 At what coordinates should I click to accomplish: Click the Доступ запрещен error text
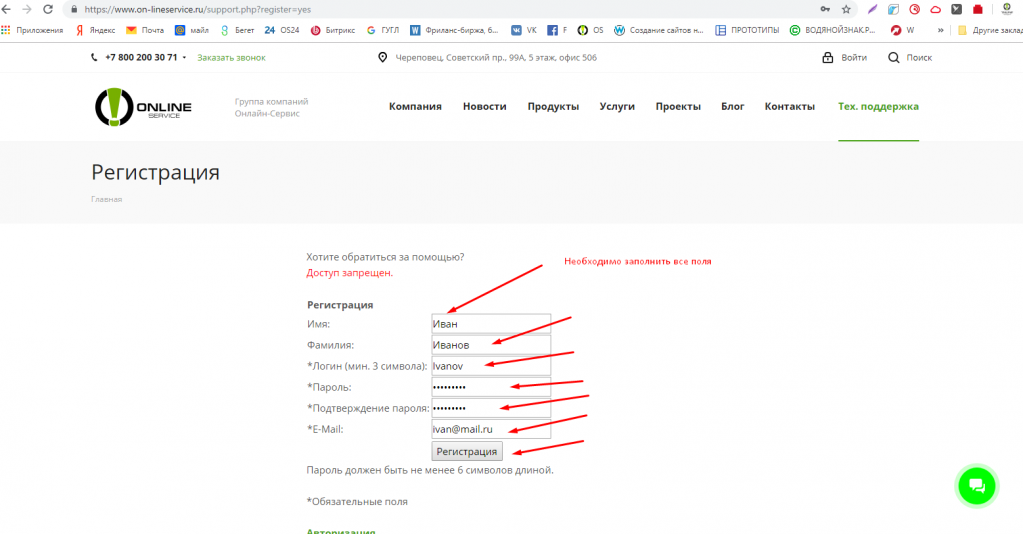tap(350, 273)
